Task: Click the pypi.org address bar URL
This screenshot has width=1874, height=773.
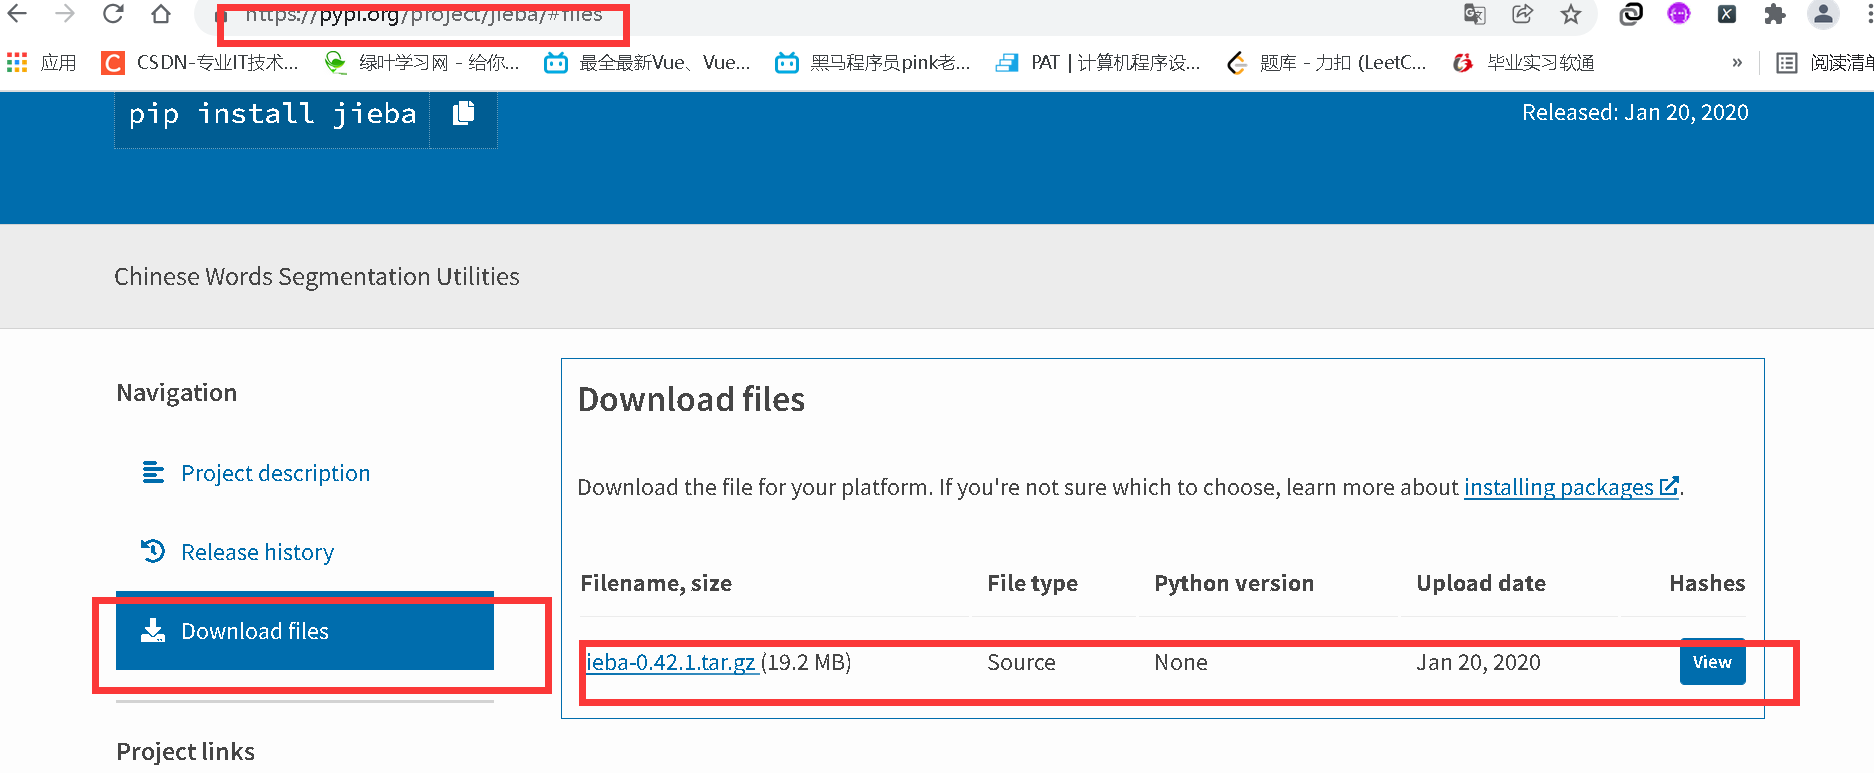Action: coord(424,15)
